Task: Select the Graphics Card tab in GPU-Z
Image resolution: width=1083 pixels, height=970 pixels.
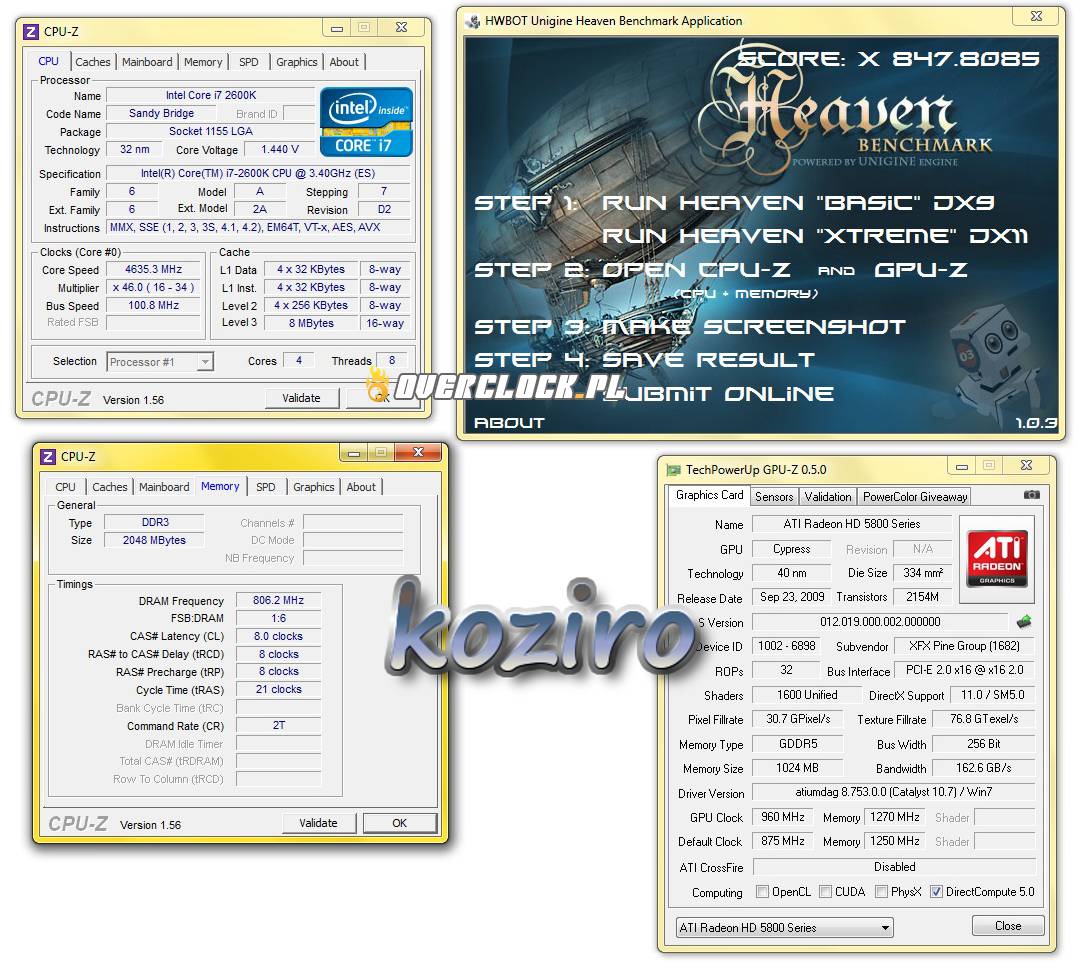Action: point(709,495)
